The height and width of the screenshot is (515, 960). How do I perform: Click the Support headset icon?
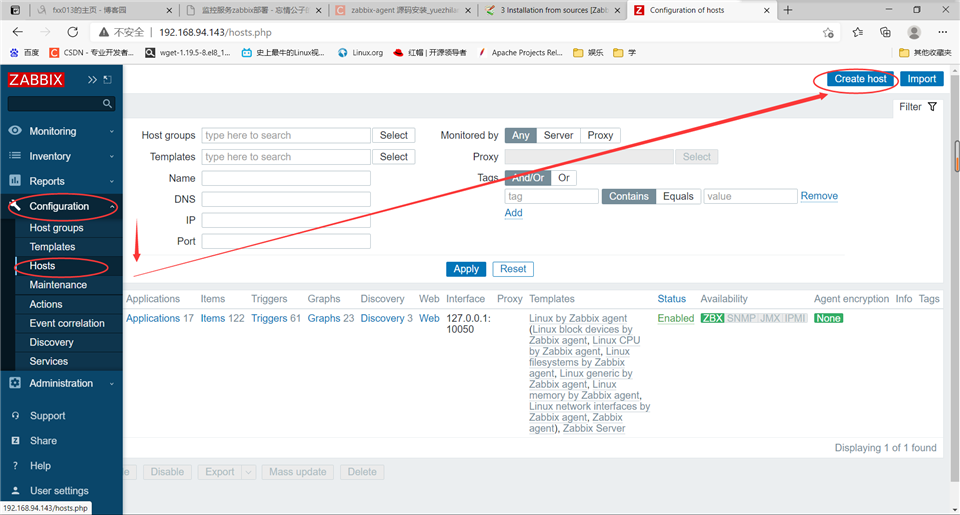15,415
